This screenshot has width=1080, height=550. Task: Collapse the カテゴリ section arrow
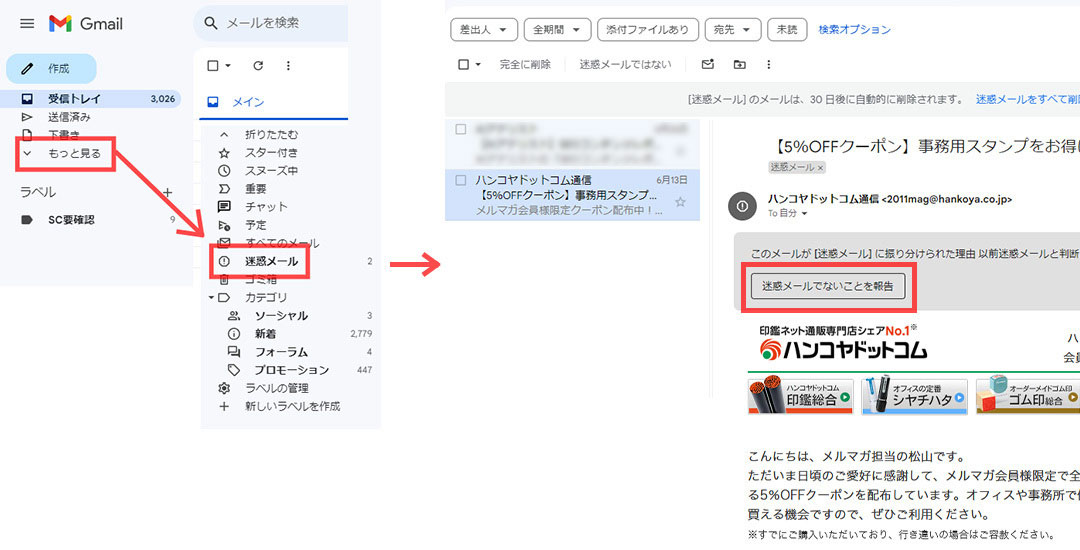[211, 298]
